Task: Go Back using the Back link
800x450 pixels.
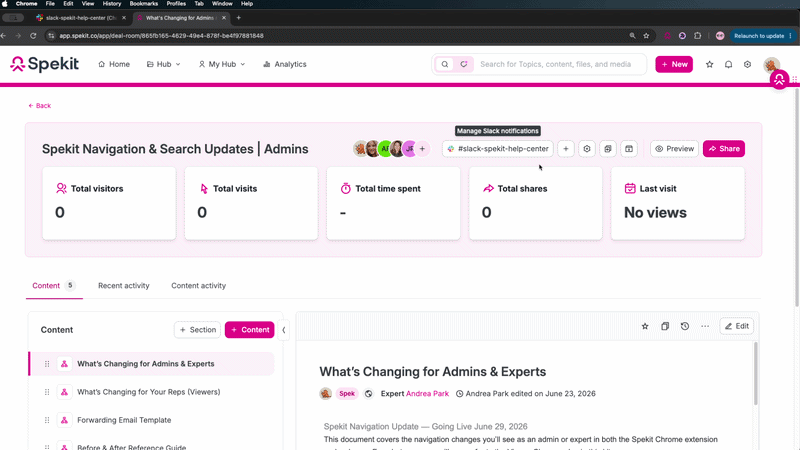Action: click(39, 106)
